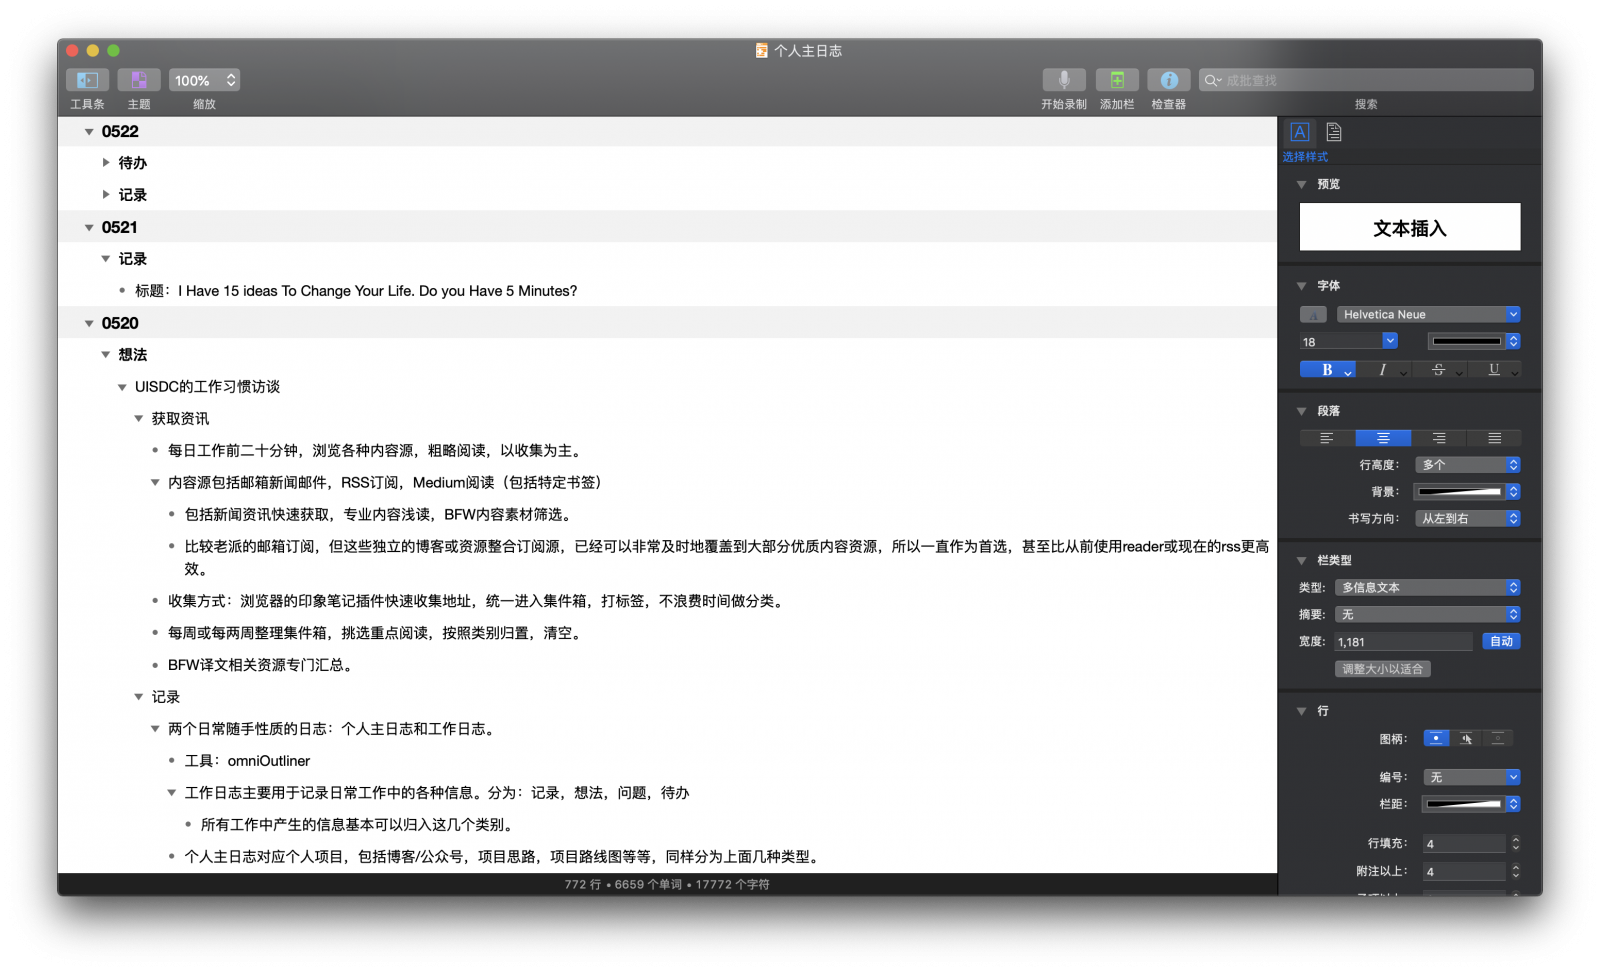This screenshot has height=972, width=1600.
Task: Toggle italic text formatting
Action: click(1383, 369)
